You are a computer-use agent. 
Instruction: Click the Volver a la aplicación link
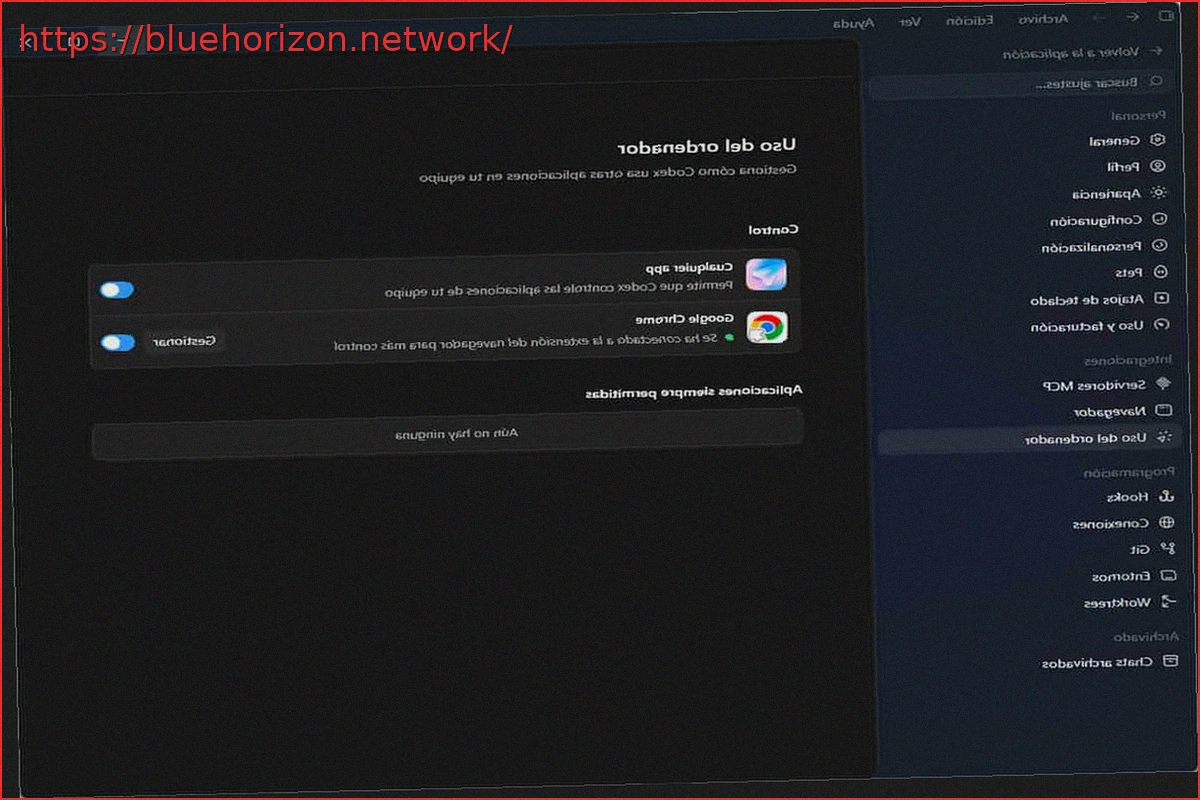pyautogui.click(x=1073, y=53)
